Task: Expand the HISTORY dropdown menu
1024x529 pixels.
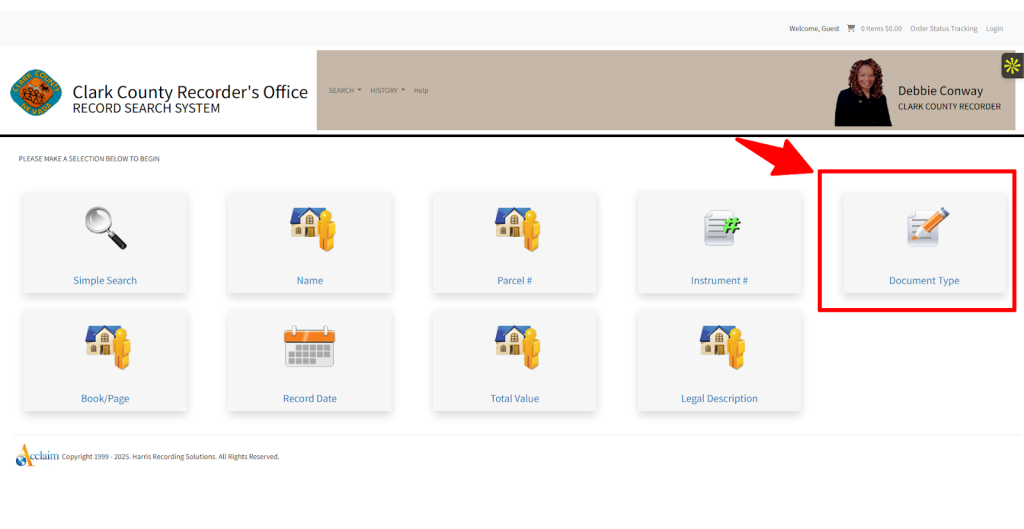Action: pos(387,90)
